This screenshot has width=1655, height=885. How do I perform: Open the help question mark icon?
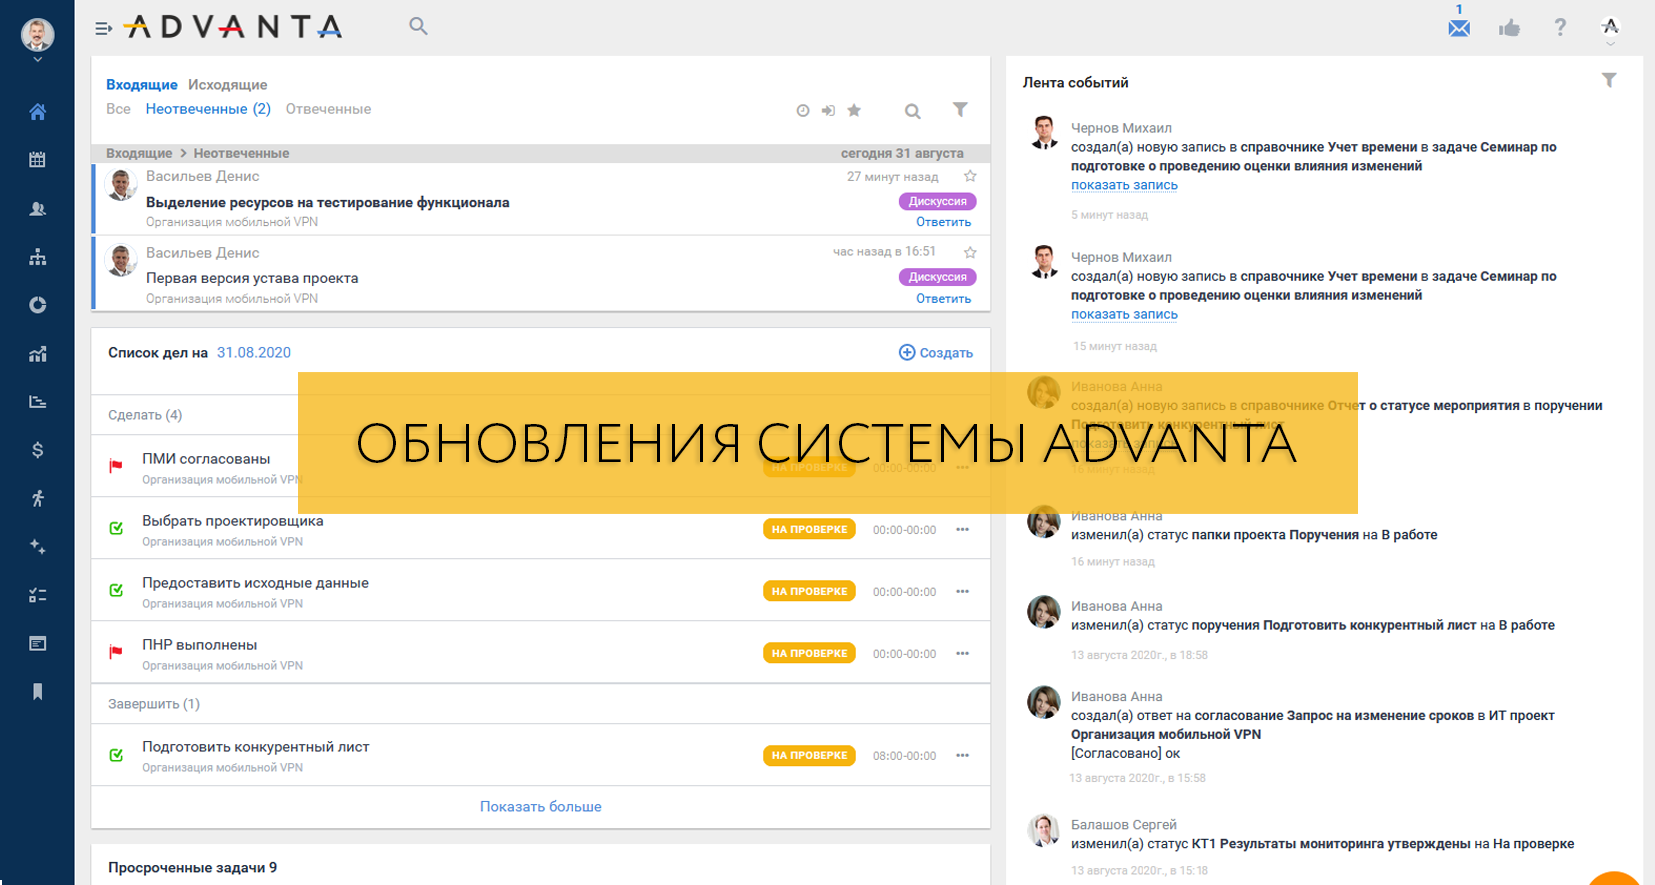click(1560, 28)
